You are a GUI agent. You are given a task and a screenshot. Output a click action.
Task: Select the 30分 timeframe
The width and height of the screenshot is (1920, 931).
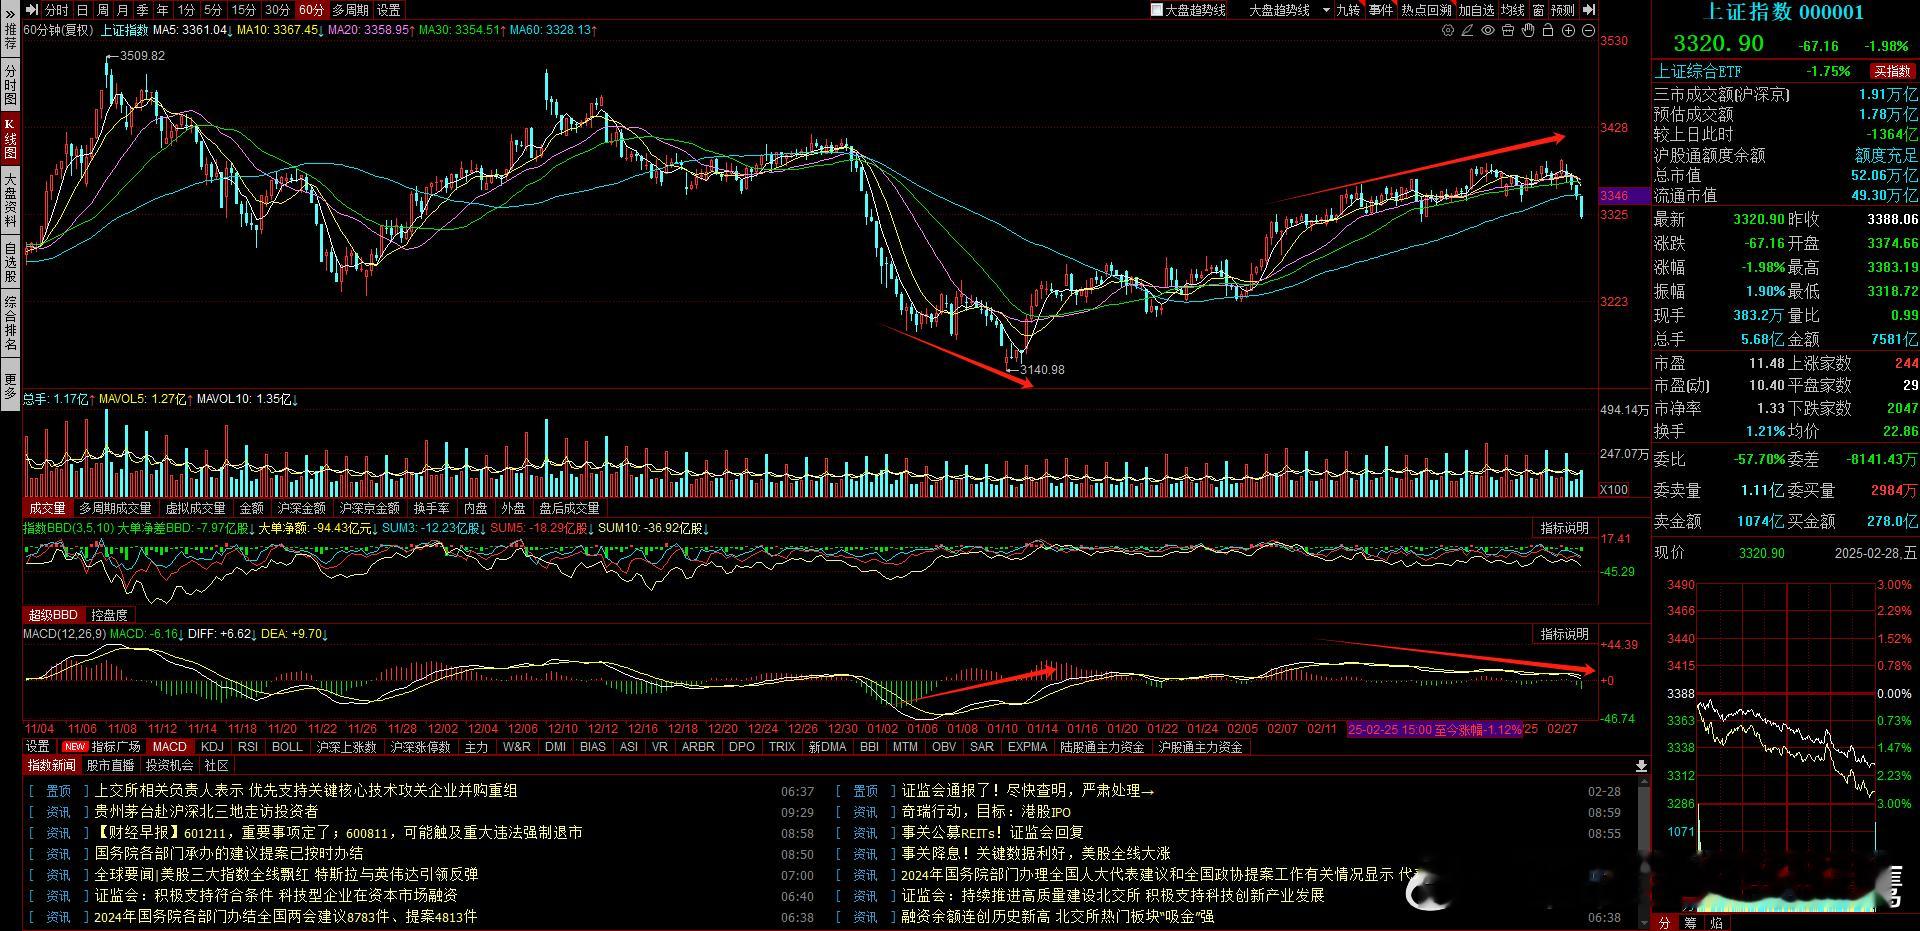point(277,10)
